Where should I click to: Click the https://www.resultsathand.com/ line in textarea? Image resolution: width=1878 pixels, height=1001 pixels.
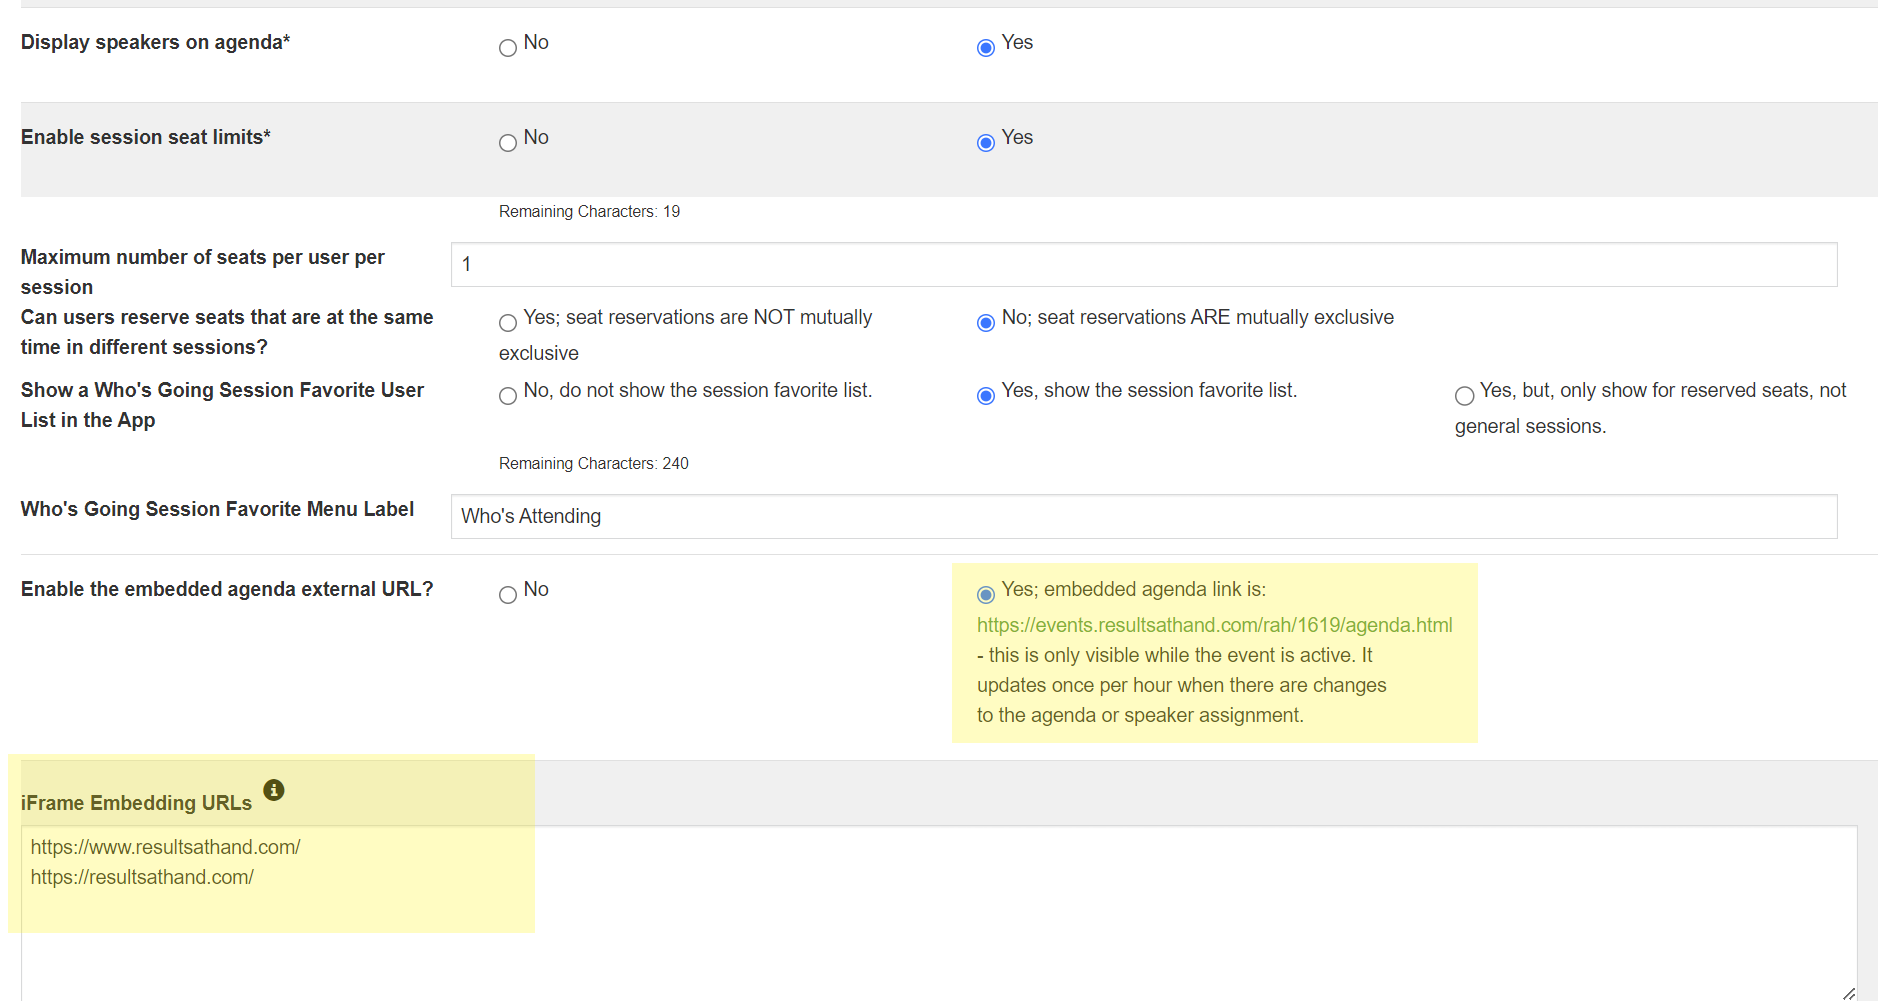[x=166, y=847]
